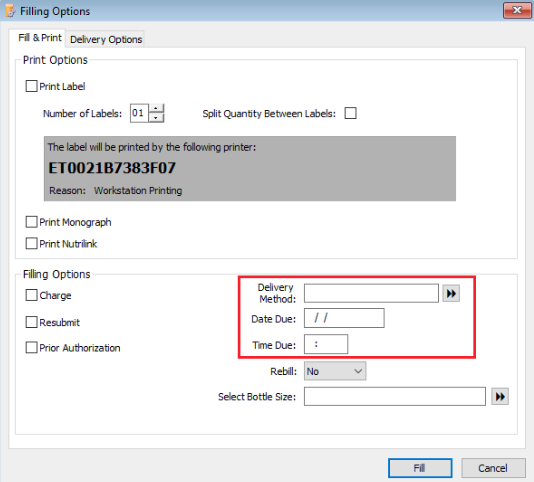Check the Resubmit option
Screen dimensions: 534x482
click(x=31, y=322)
